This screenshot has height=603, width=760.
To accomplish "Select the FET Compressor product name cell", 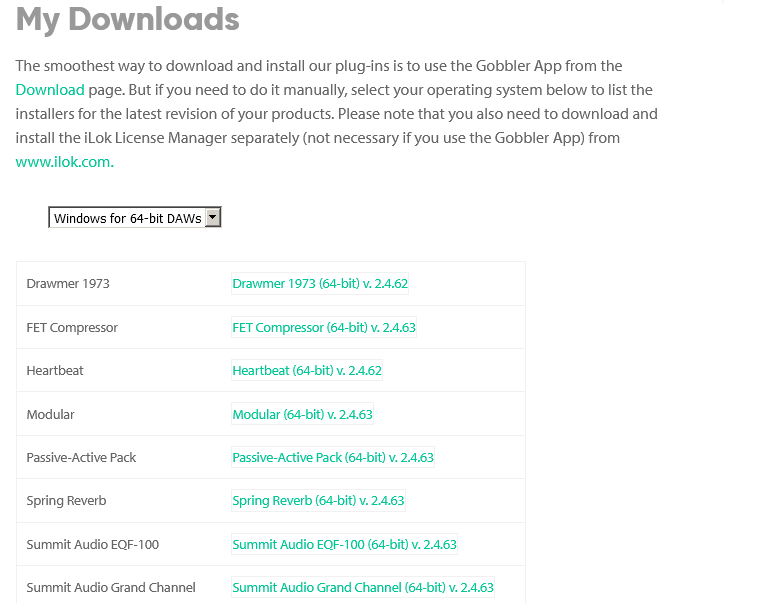I will [x=72, y=328].
